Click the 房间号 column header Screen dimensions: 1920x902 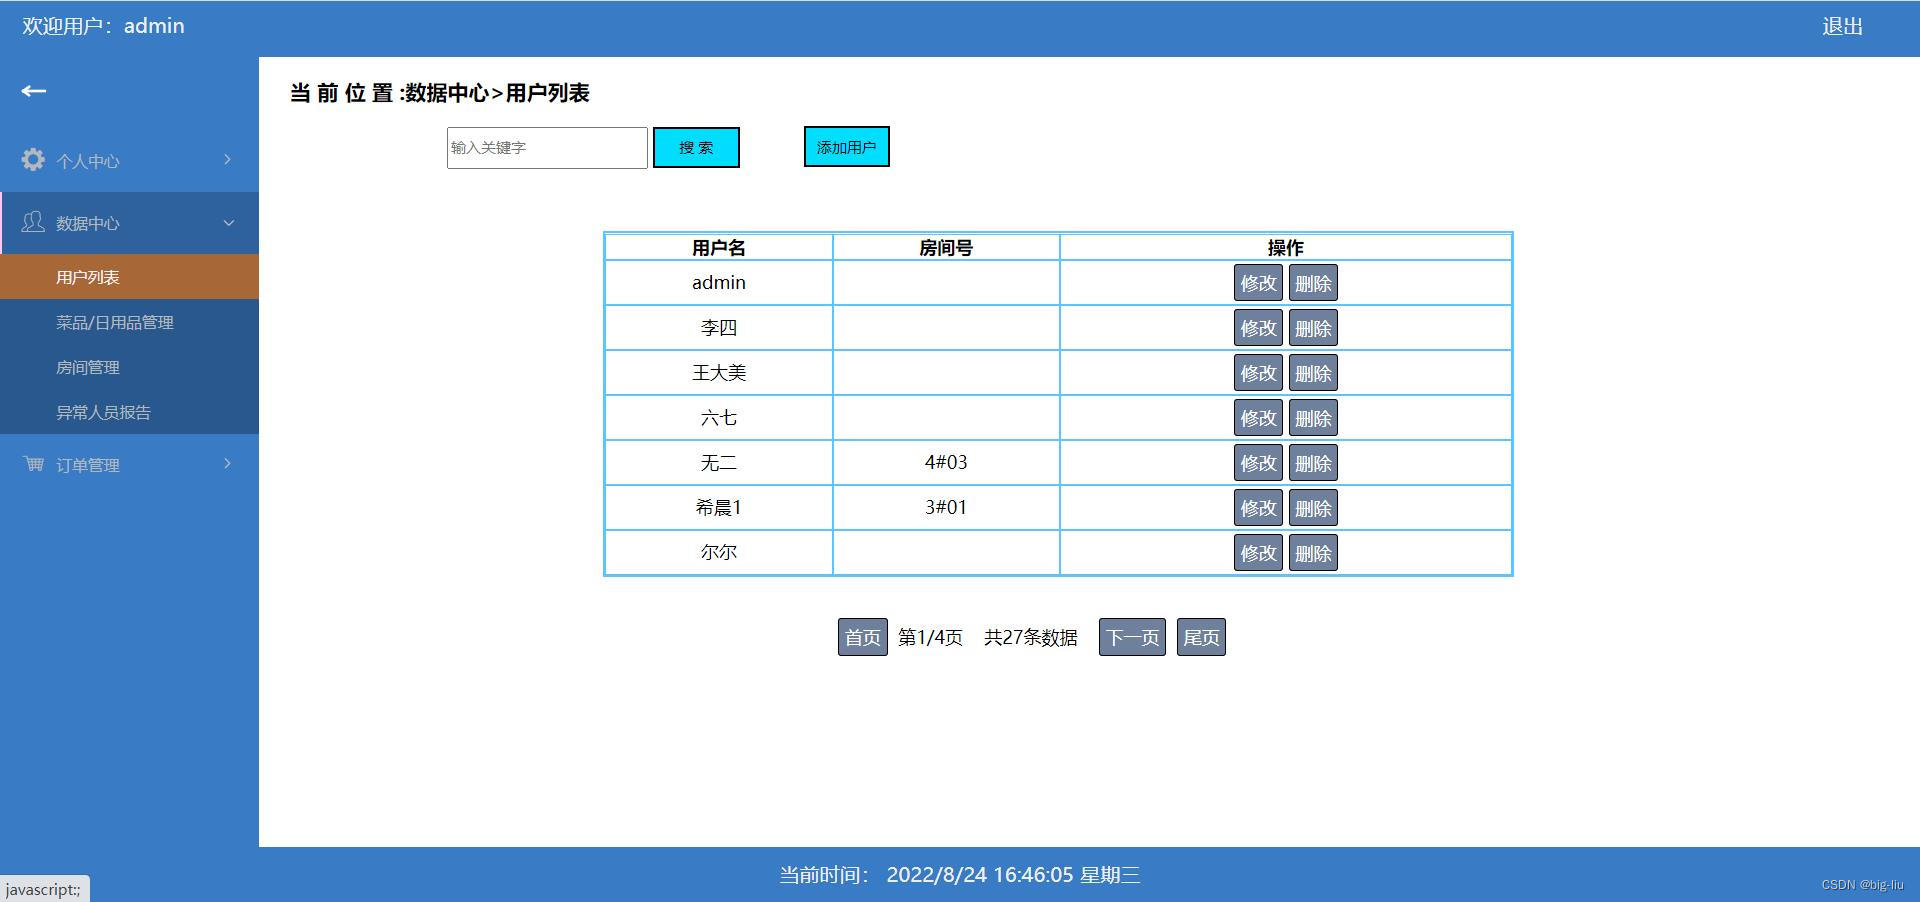946,247
